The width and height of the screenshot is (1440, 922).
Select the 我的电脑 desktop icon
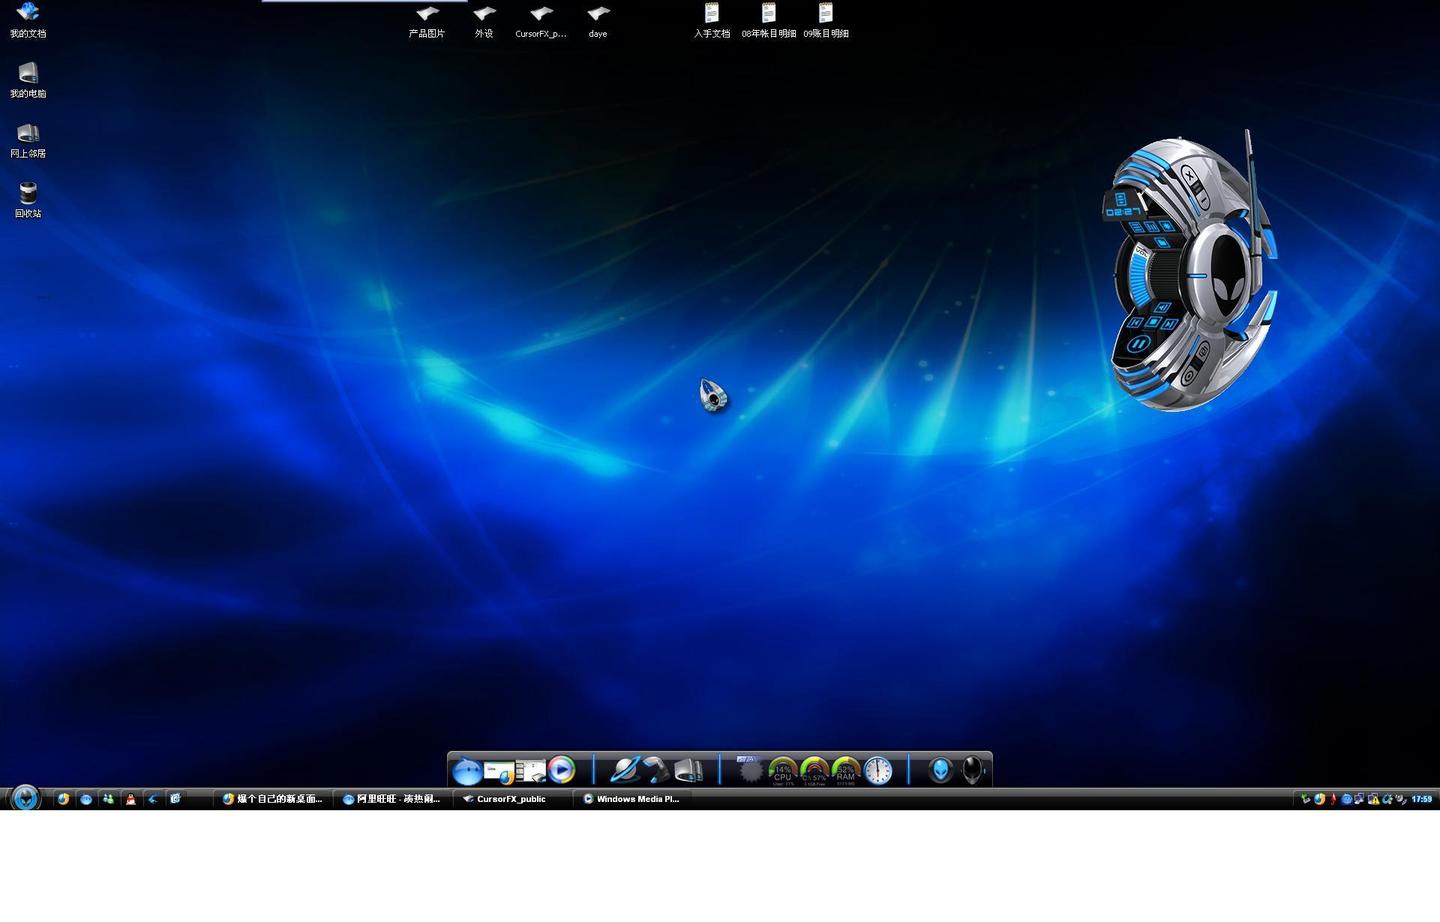click(28, 80)
